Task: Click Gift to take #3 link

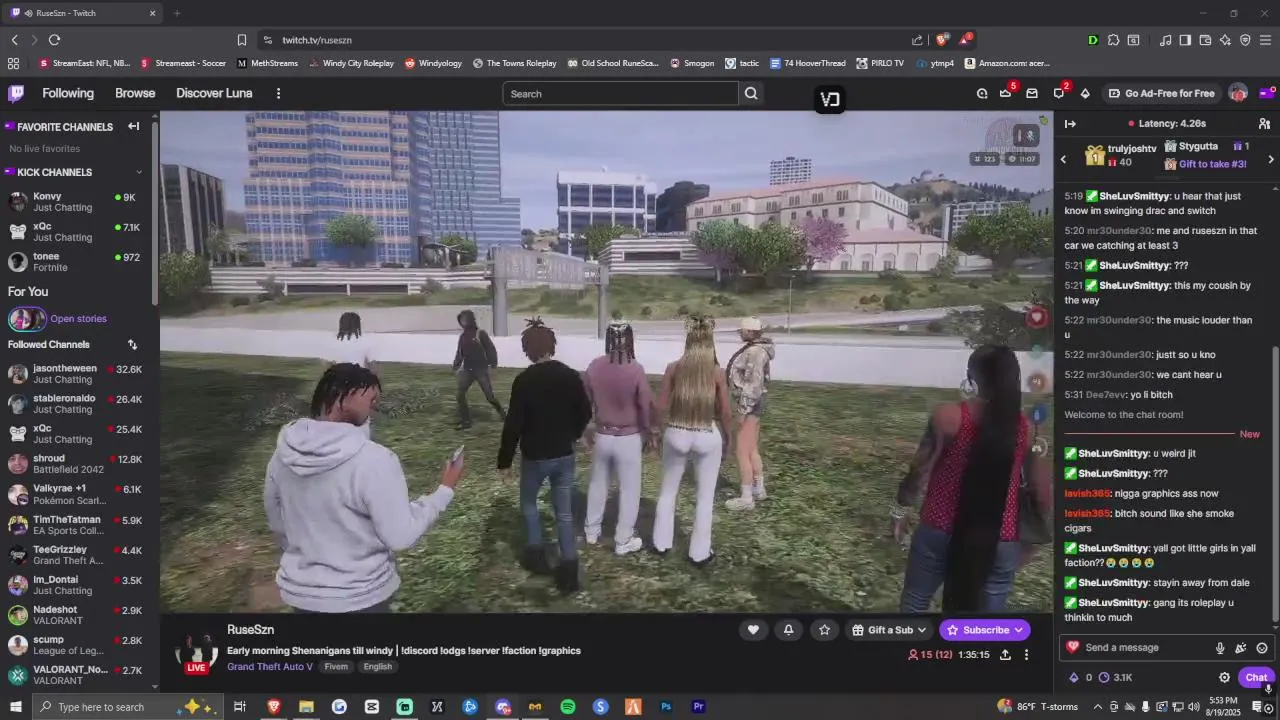Action: click(x=1212, y=164)
